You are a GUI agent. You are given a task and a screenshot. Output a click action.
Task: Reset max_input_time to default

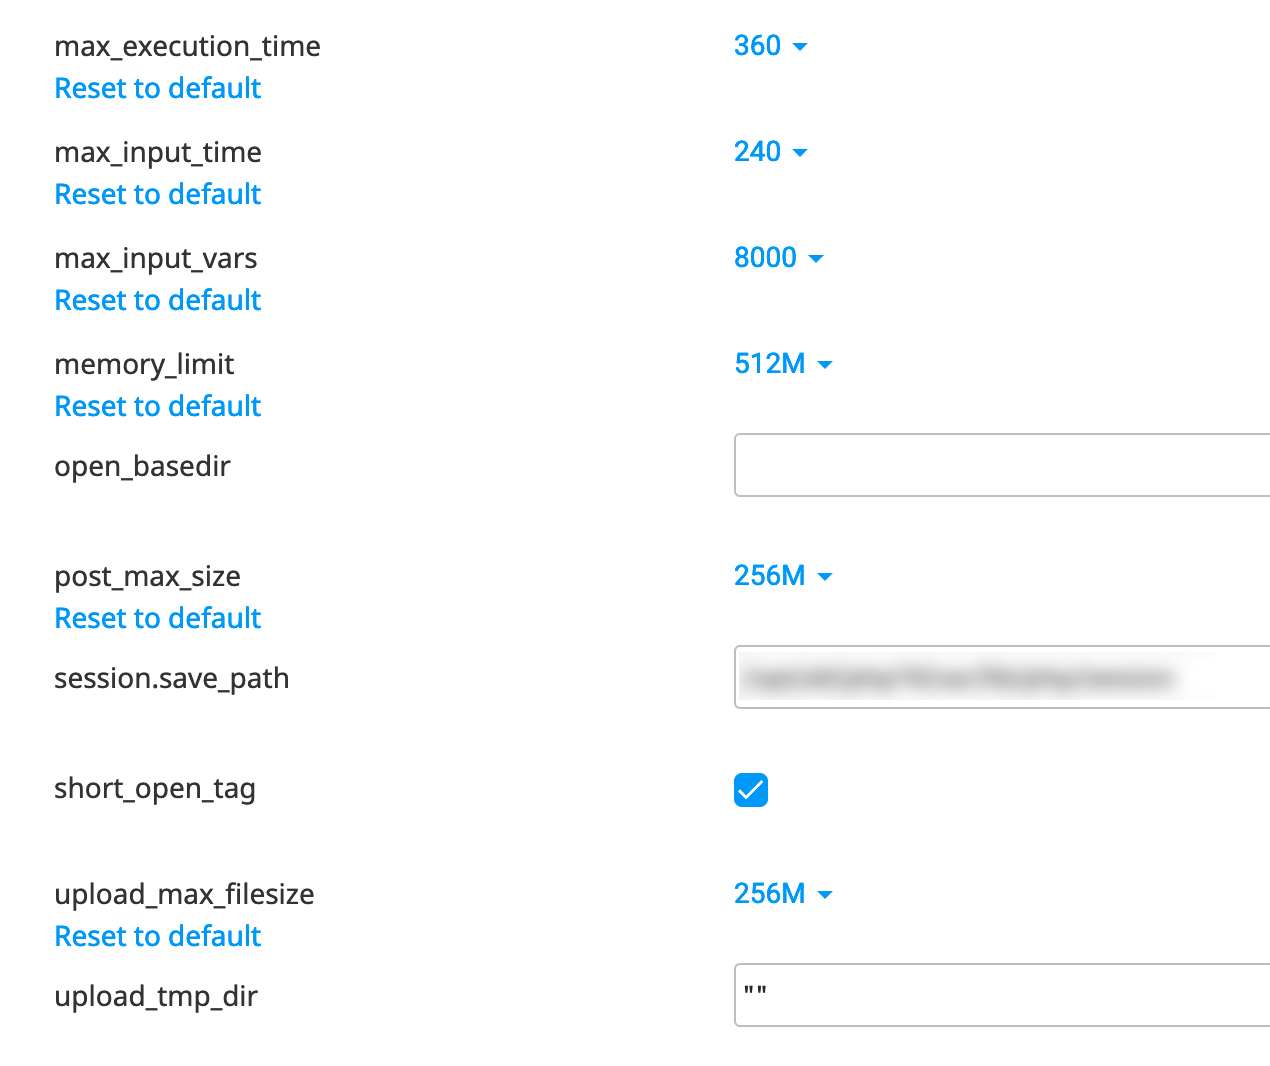[158, 194]
